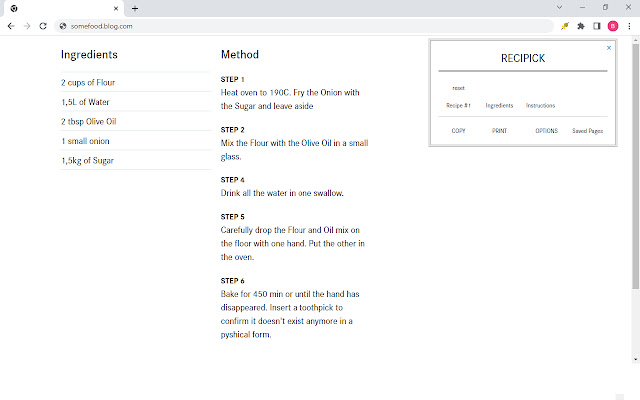Screen dimensions: 640x400
Task: Open the Recipick extension icon in the toolbar
Action: pyautogui.click(x=565, y=26)
